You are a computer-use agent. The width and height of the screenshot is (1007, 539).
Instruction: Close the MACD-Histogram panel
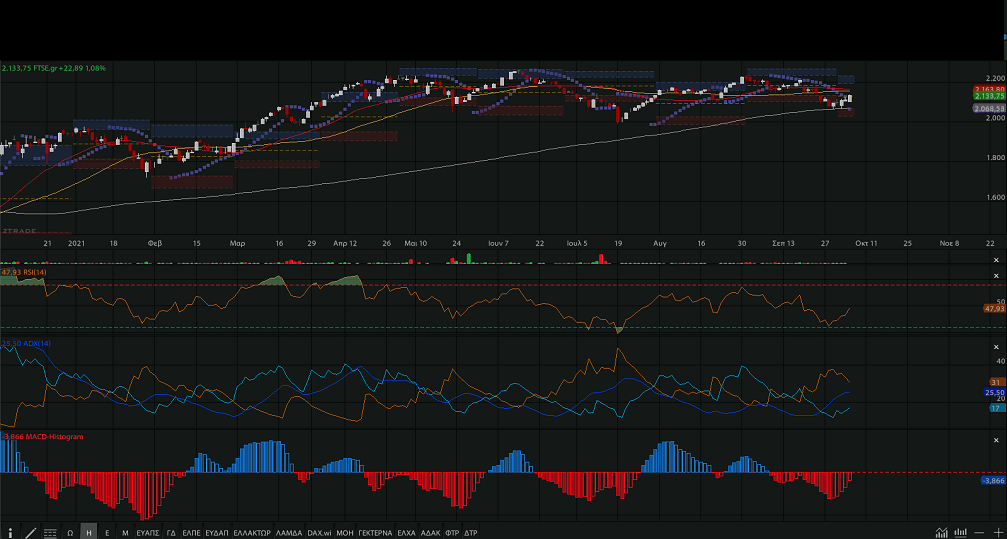pyautogui.click(x=995, y=439)
